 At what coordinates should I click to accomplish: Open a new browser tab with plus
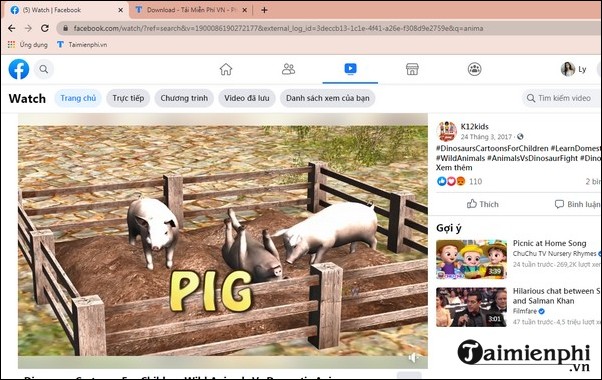tap(264, 10)
